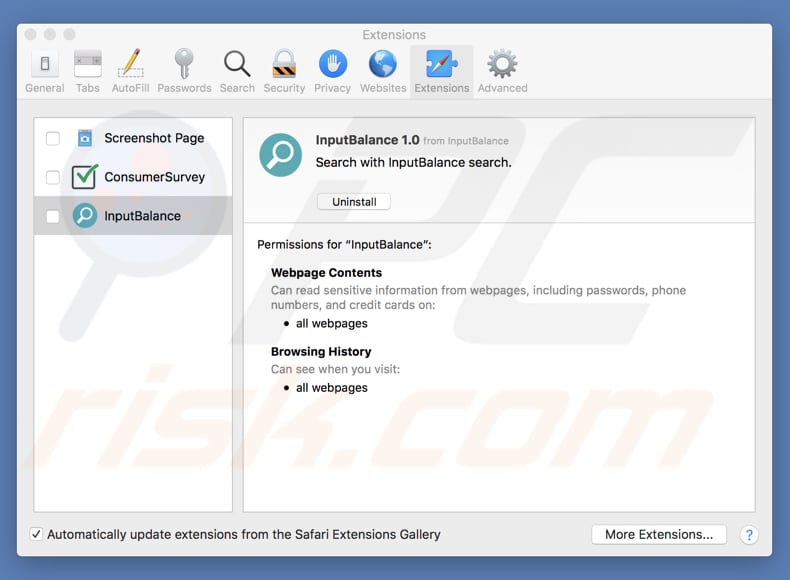Click the InputBalance magnifier icon in list
The height and width of the screenshot is (580, 790).
click(x=85, y=216)
